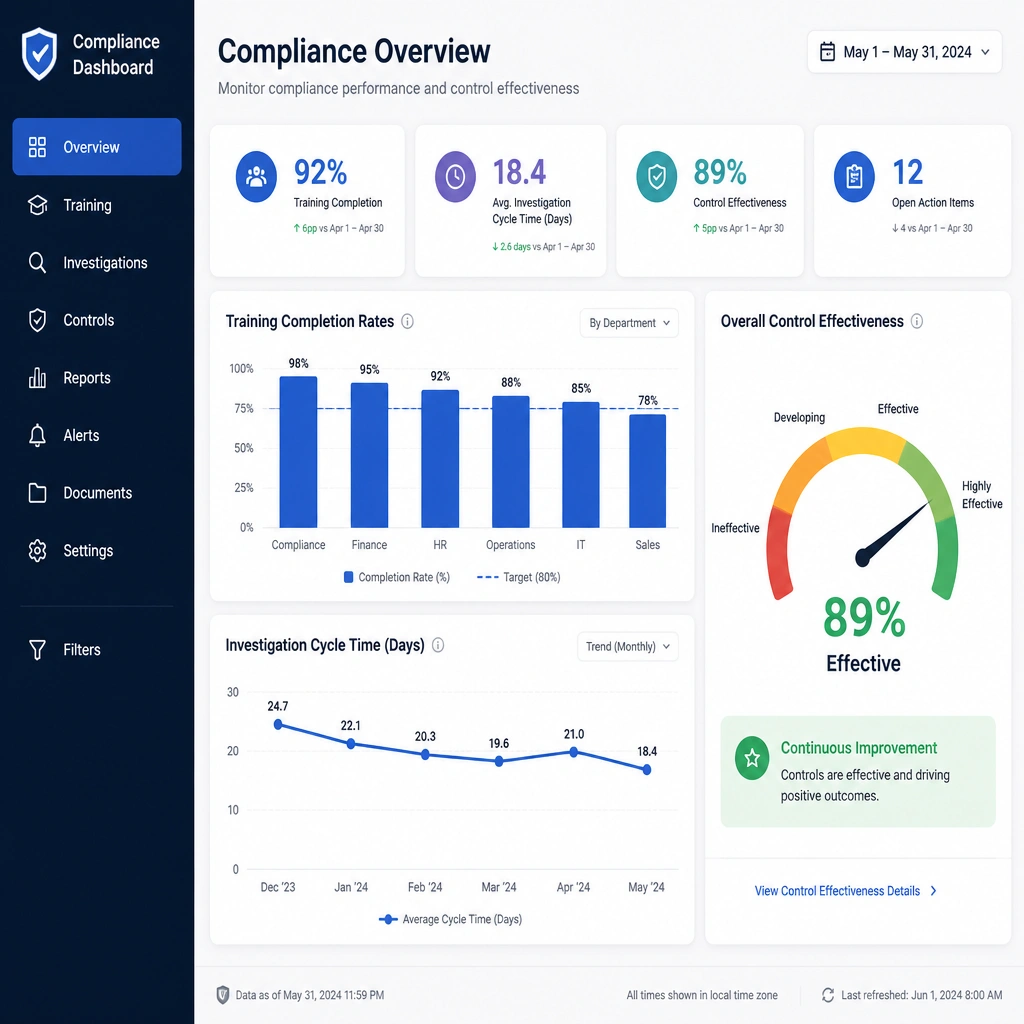
Task: Click info icon beside Overall Control Effectiveness
Action: pos(917,321)
